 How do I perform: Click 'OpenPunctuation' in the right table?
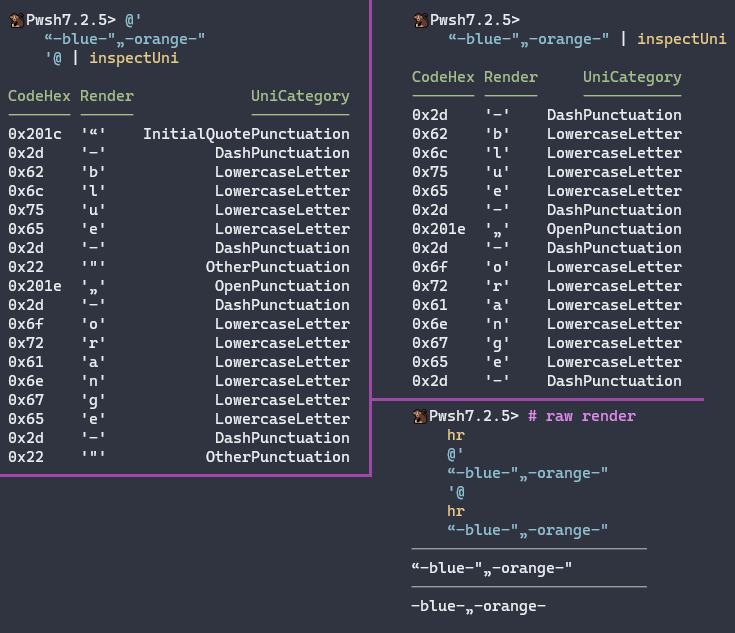(614, 229)
